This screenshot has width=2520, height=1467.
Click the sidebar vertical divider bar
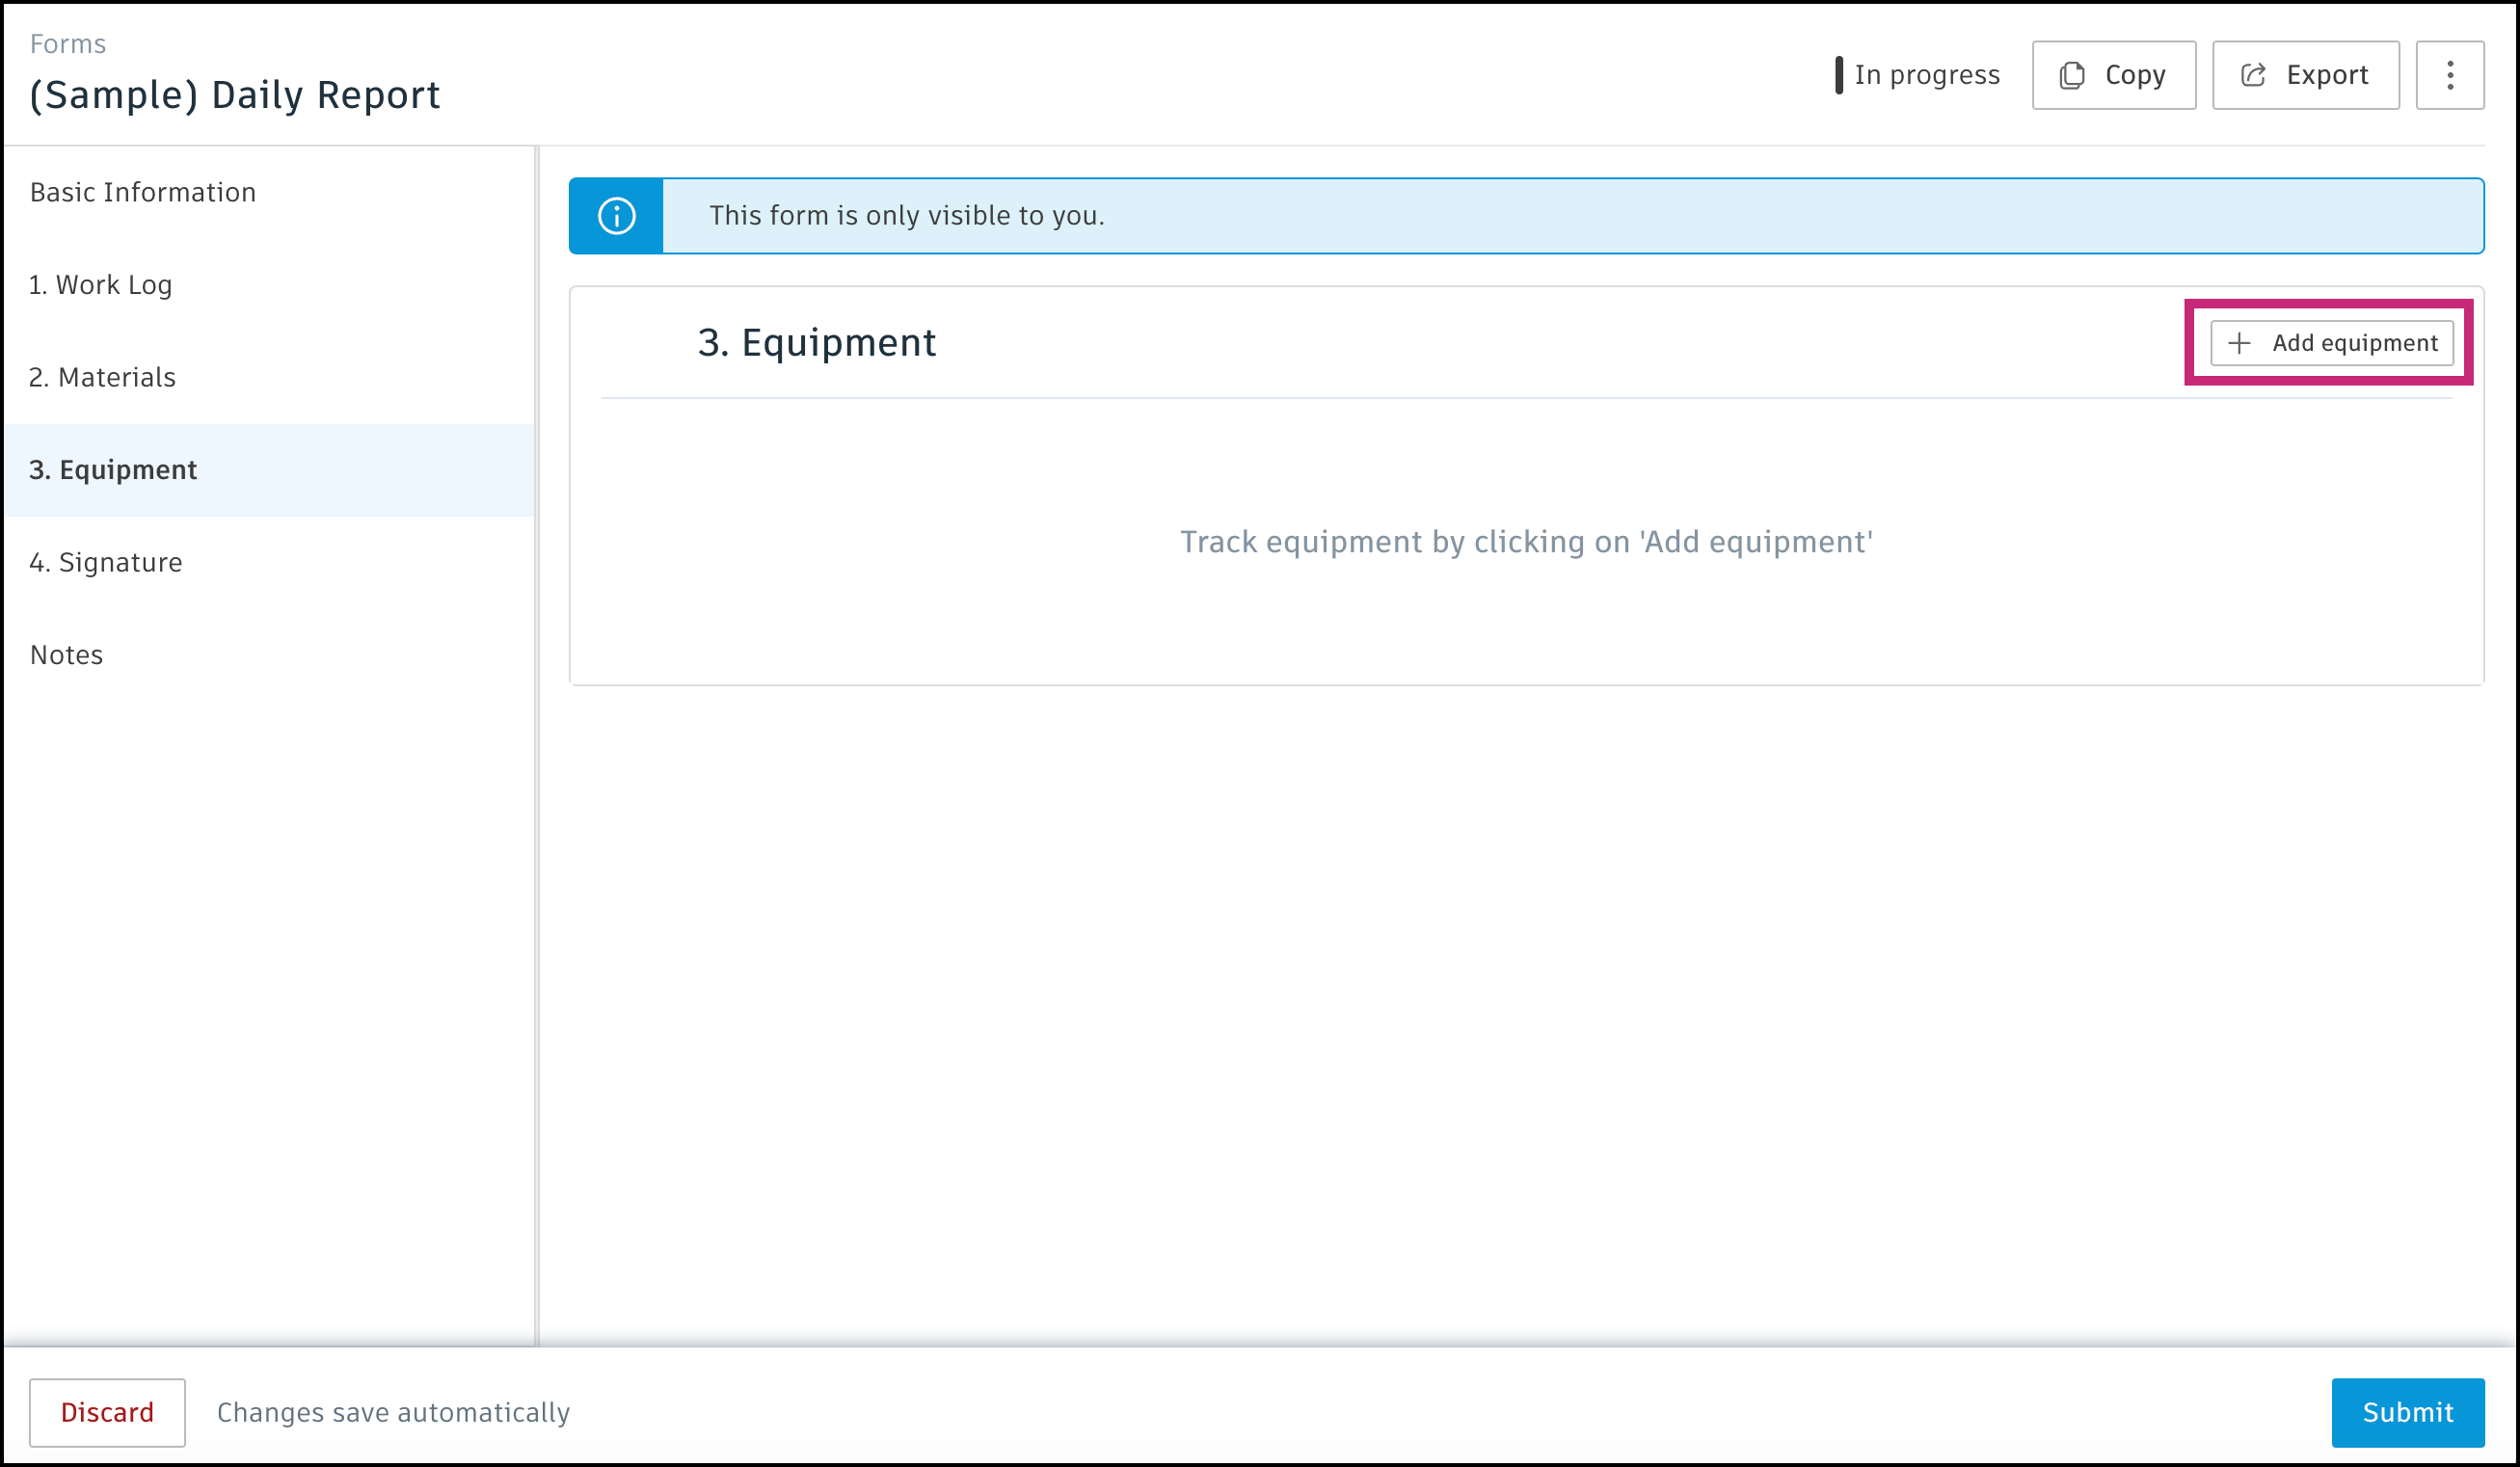coord(536,745)
